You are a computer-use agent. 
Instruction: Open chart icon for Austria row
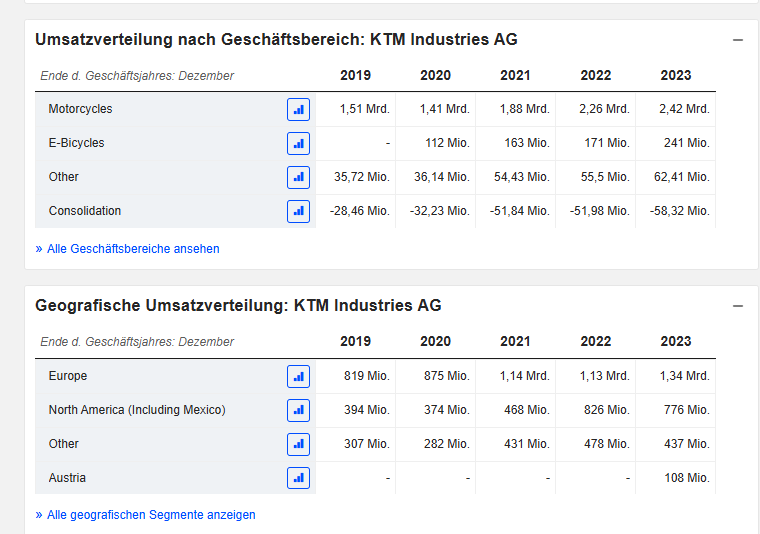298,478
